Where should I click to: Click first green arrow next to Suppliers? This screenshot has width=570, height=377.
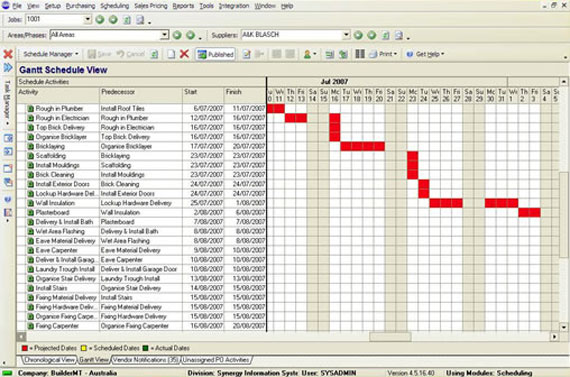[x=358, y=35]
